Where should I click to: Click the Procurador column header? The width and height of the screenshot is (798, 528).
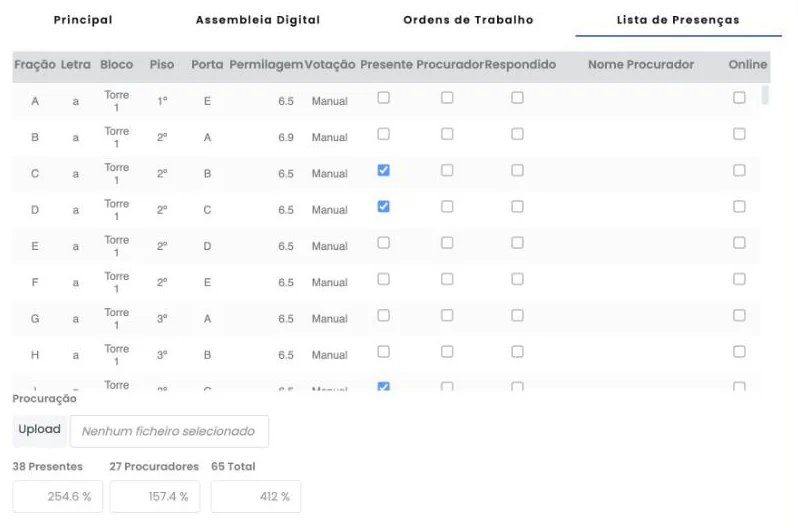pos(450,65)
